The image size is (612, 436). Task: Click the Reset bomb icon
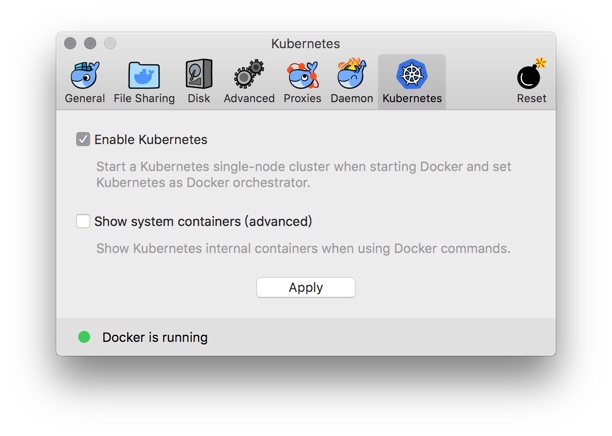click(531, 74)
